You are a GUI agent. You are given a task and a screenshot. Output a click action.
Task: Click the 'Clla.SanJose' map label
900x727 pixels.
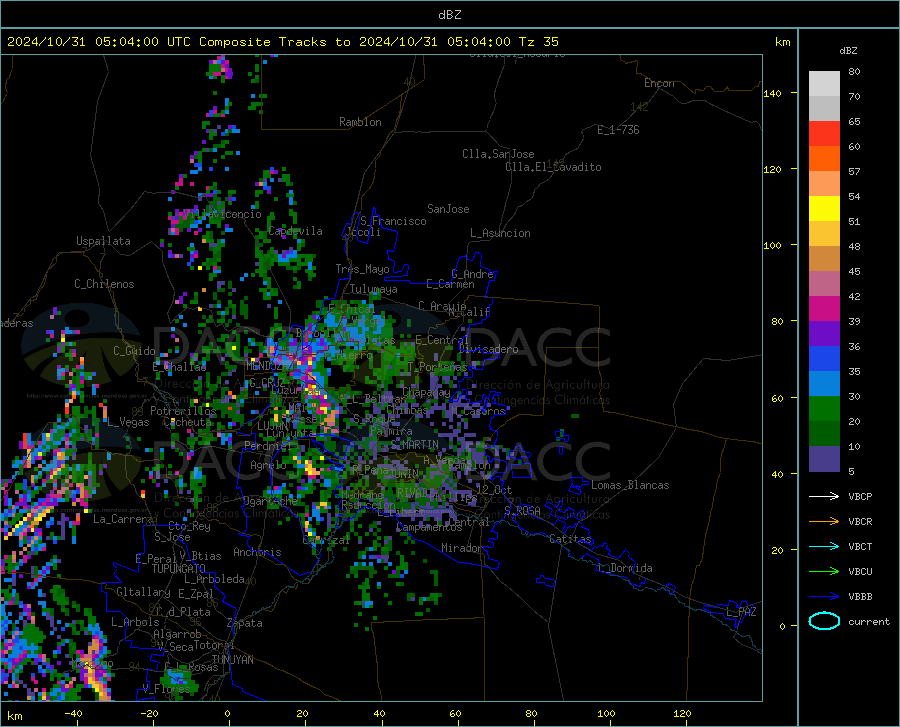click(498, 154)
